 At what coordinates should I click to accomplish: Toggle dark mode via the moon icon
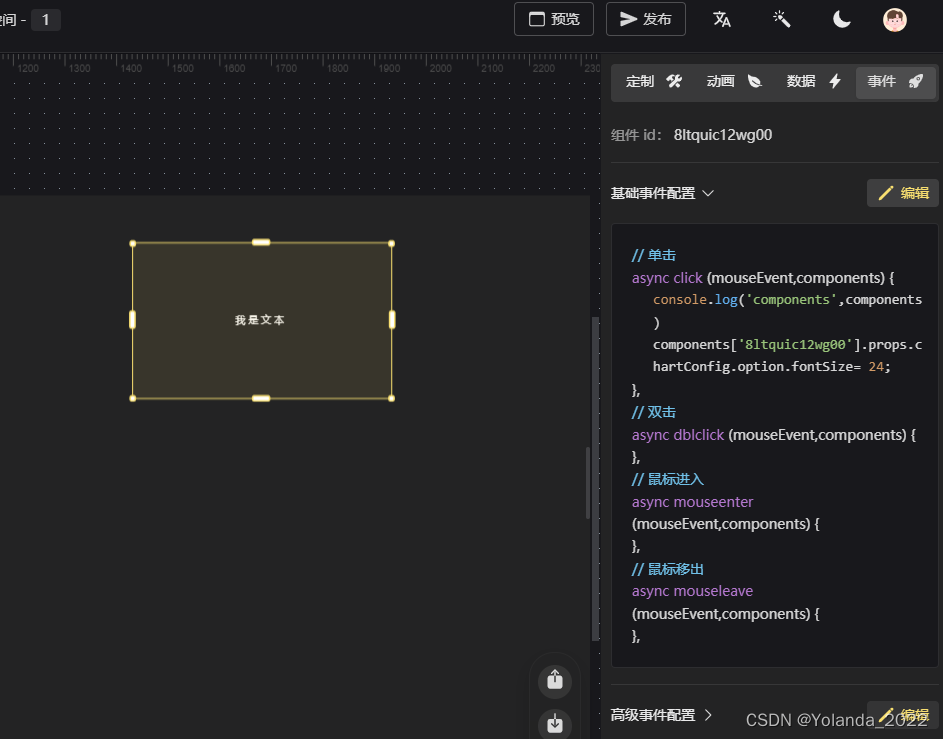click(841, 18)
